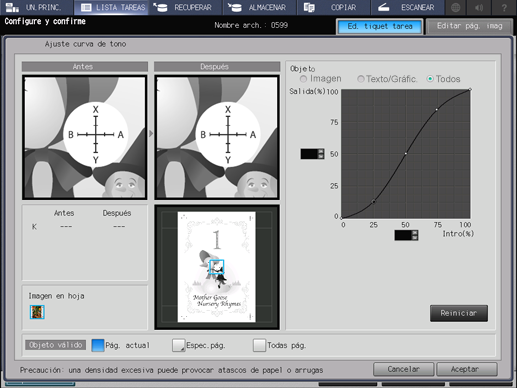Click blue selection box on page preview
Image resolution: width=517 pixels, height=388 pixels.
click(x=216, y=267)
